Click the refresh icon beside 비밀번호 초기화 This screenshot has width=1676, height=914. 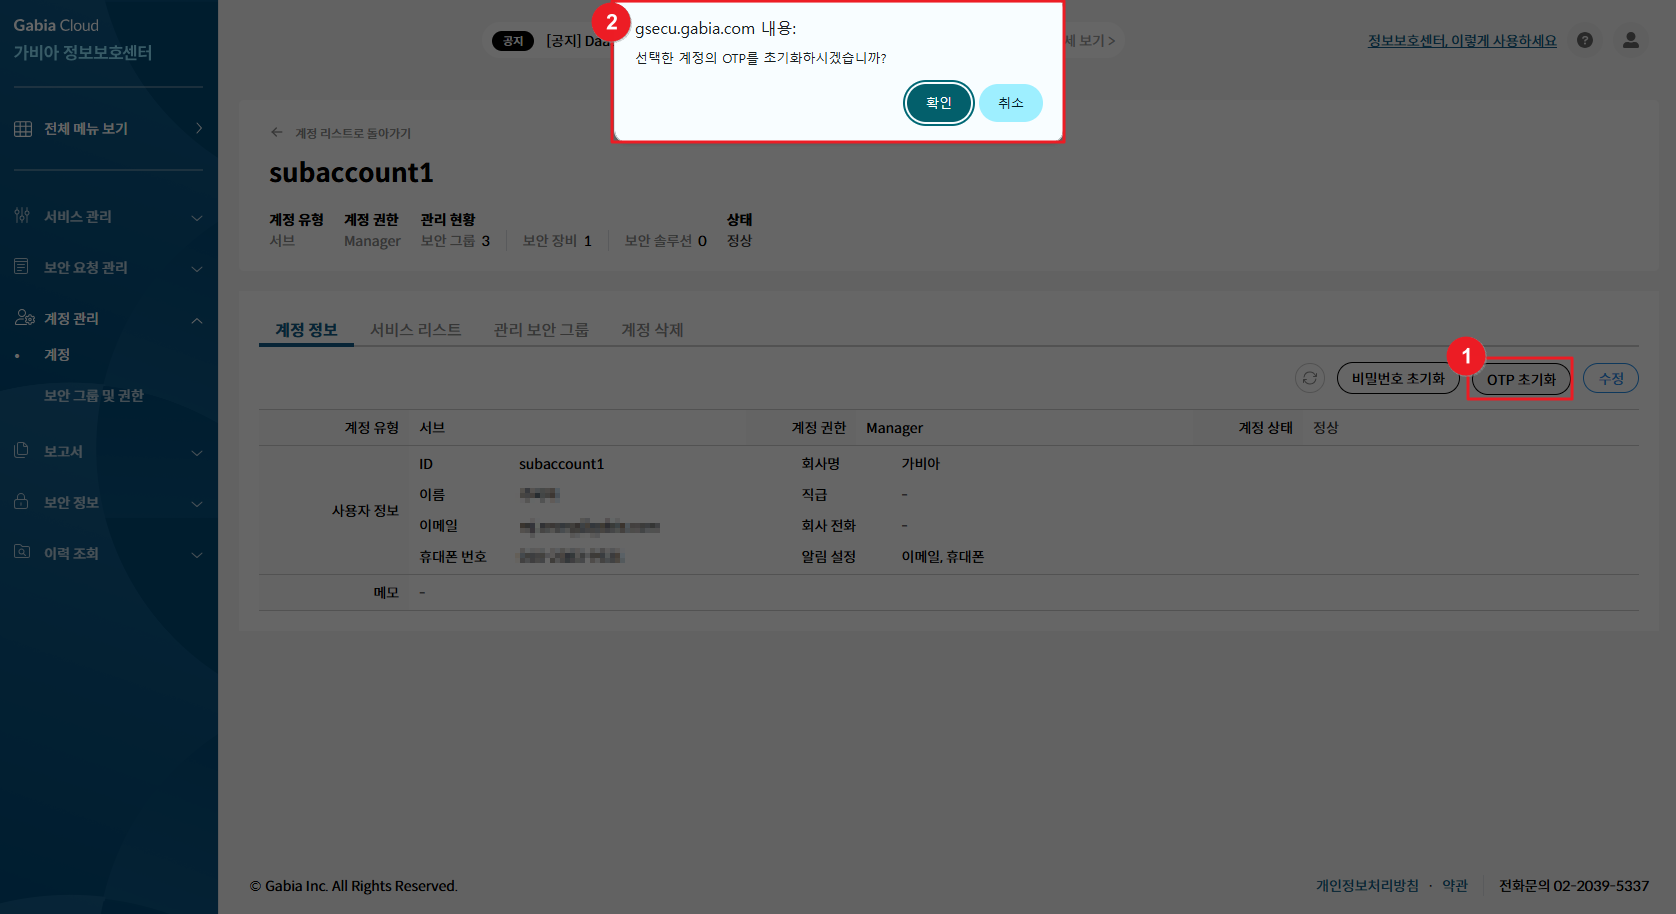(1309, 378)
